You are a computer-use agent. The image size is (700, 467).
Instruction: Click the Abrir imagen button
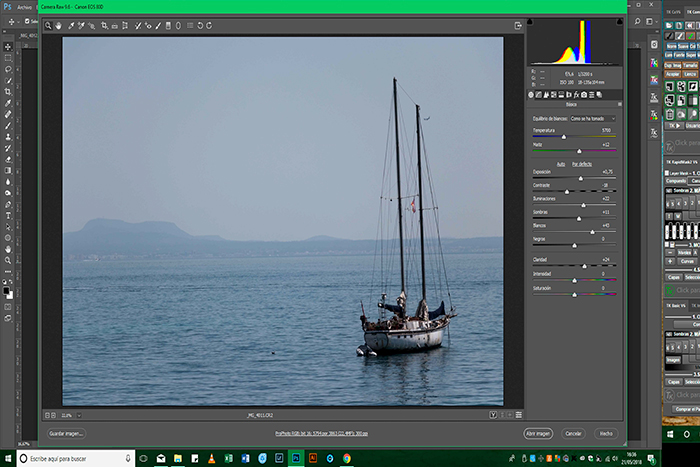pos(537,434)
